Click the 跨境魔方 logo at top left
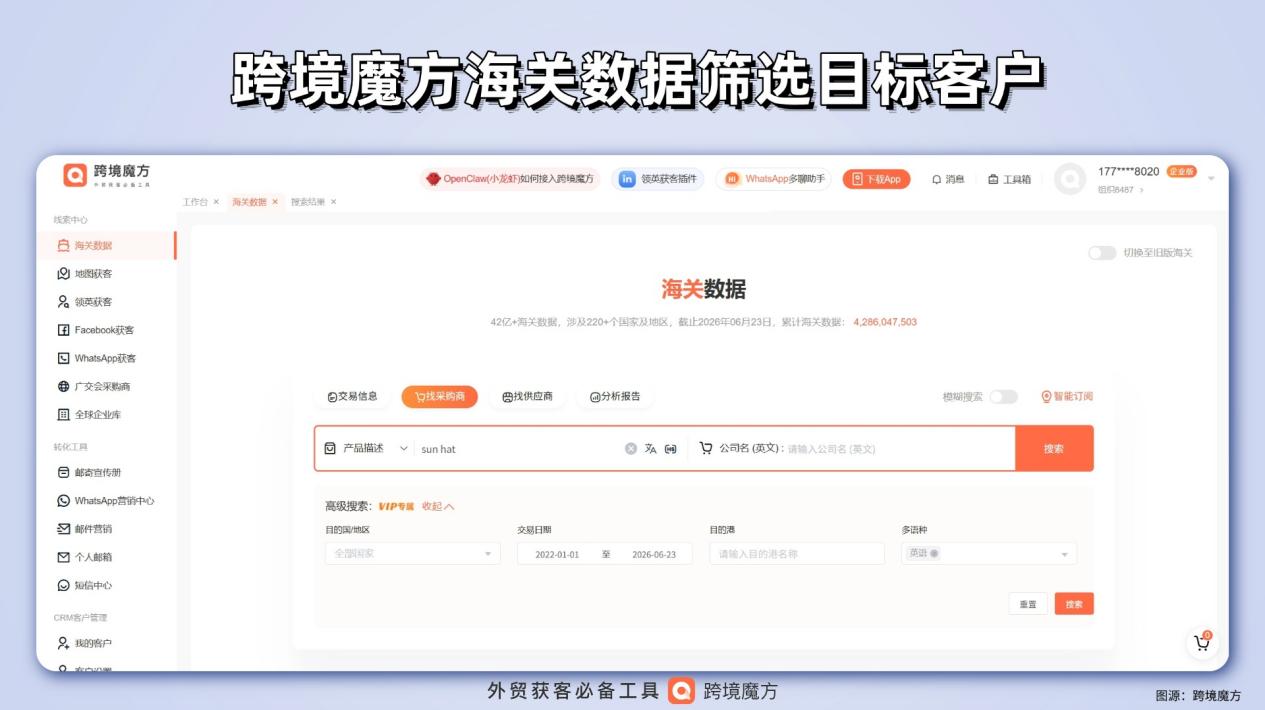This screenshot has height=710, width=1265. pyautogui.click(x=107, y=175)
